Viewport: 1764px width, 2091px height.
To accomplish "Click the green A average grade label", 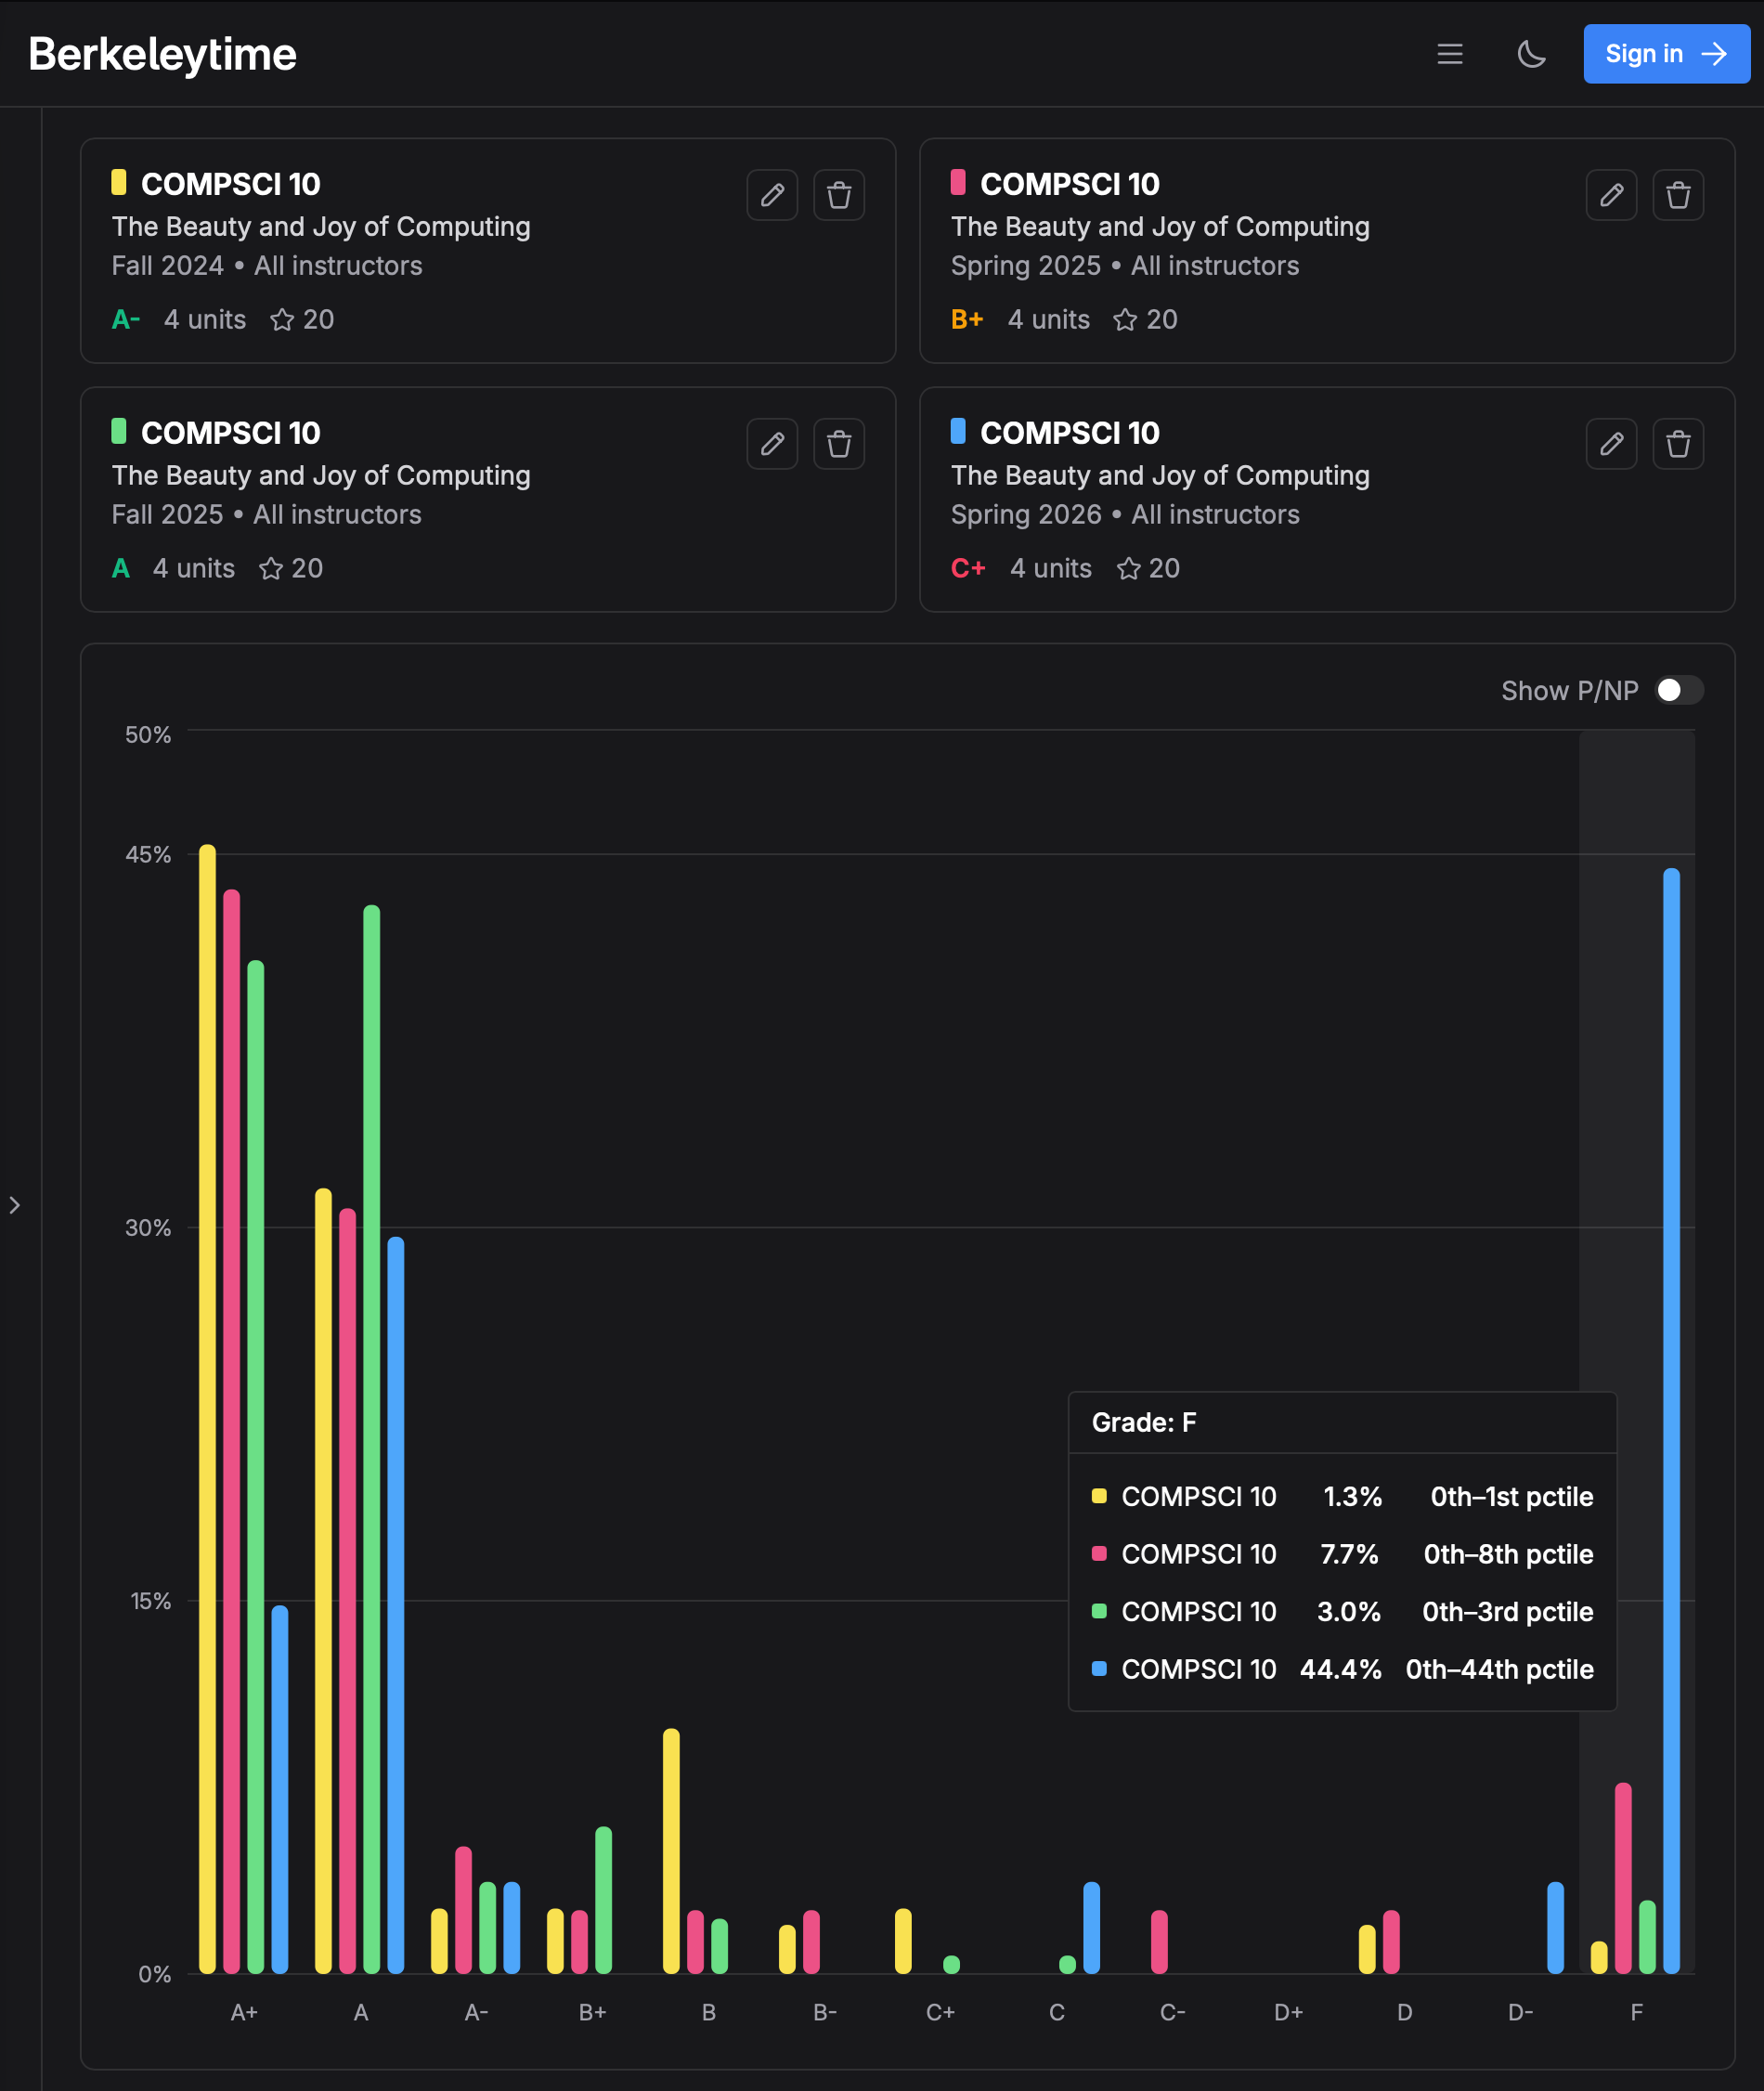I will 121,569.
